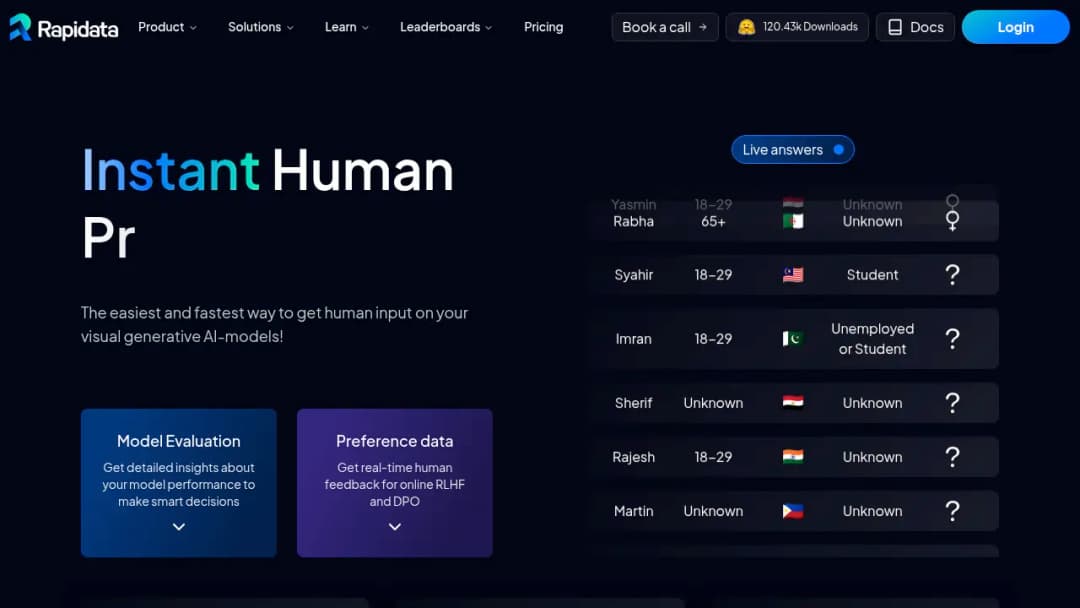1080x608 pixels.
Task: Click the Rapidata logo icon
Action: click(21, 27)
